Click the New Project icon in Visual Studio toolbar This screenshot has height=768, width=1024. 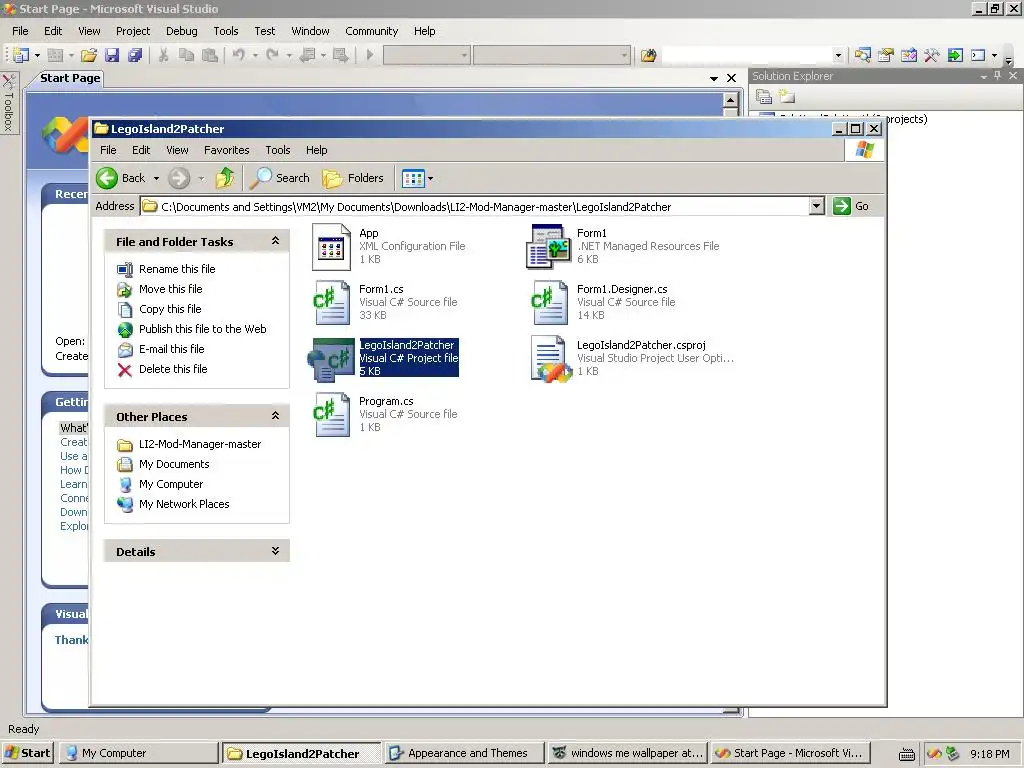point(21,56)
